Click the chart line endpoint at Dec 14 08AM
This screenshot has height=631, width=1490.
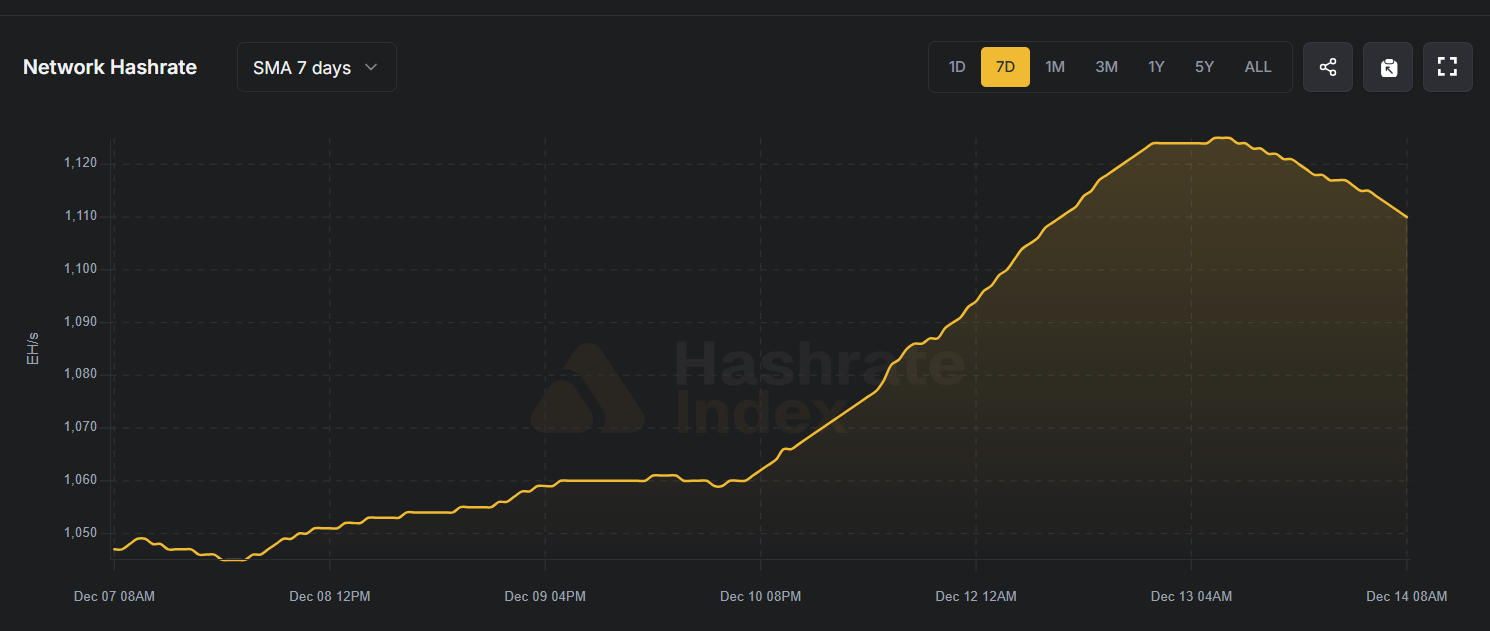pyautogui.click(x=1407, y=217)
